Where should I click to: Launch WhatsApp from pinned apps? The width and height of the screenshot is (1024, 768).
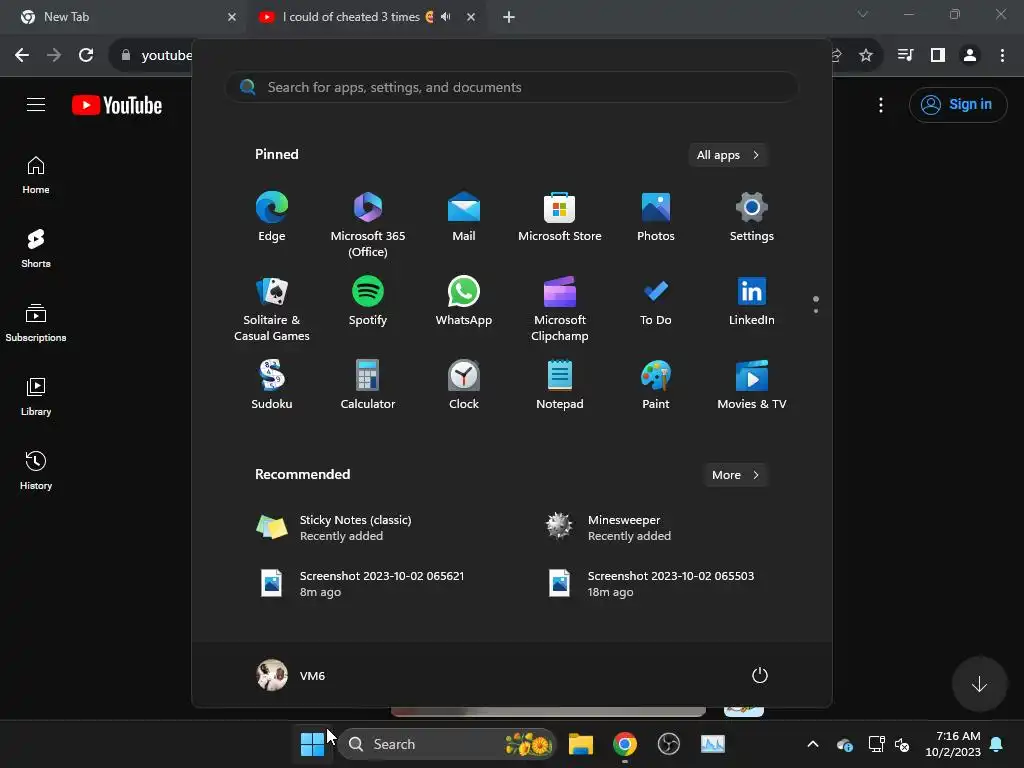(x=464, y=302)
